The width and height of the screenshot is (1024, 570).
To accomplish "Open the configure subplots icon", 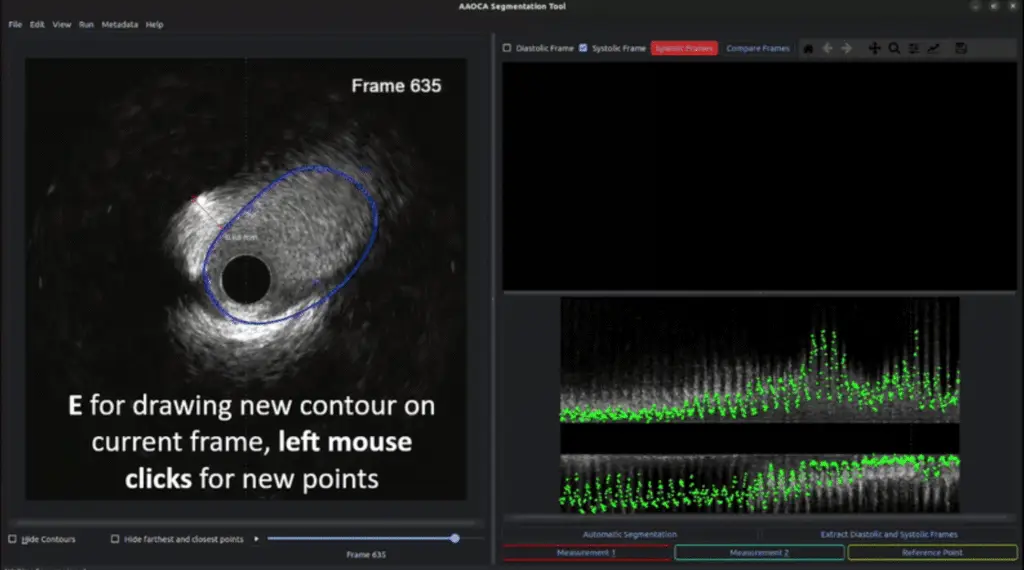I will pos(914,48).
